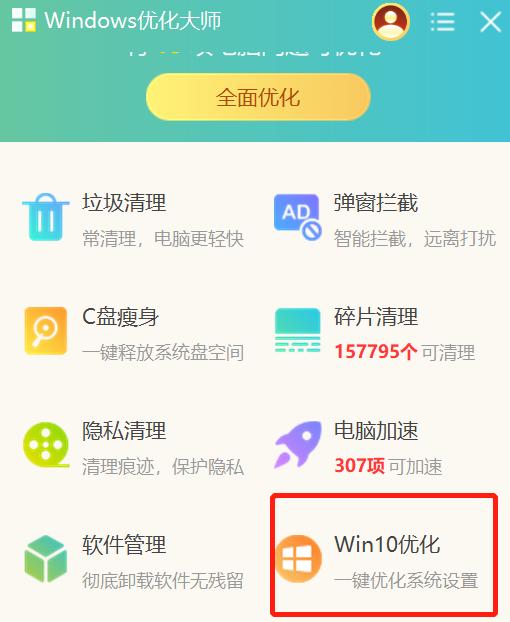
Task: Click the 全面优化 yellow button
Action: (x=258, y=97)
